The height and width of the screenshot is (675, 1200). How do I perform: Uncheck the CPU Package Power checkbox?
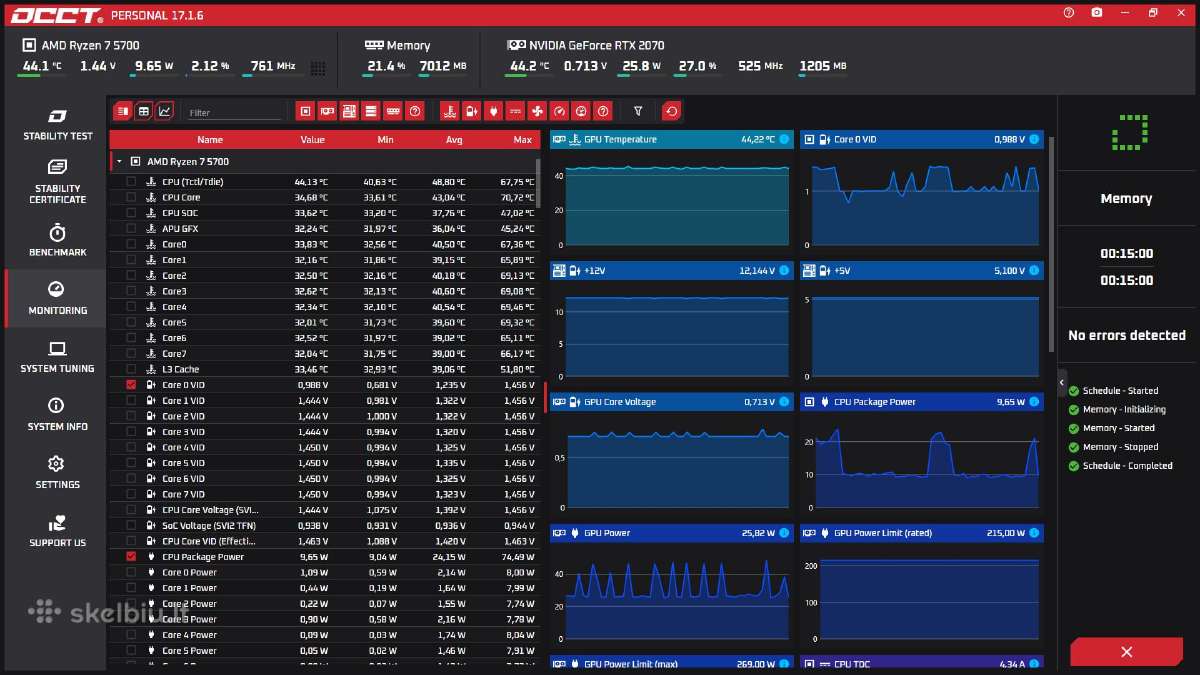(x=131, y=557)
